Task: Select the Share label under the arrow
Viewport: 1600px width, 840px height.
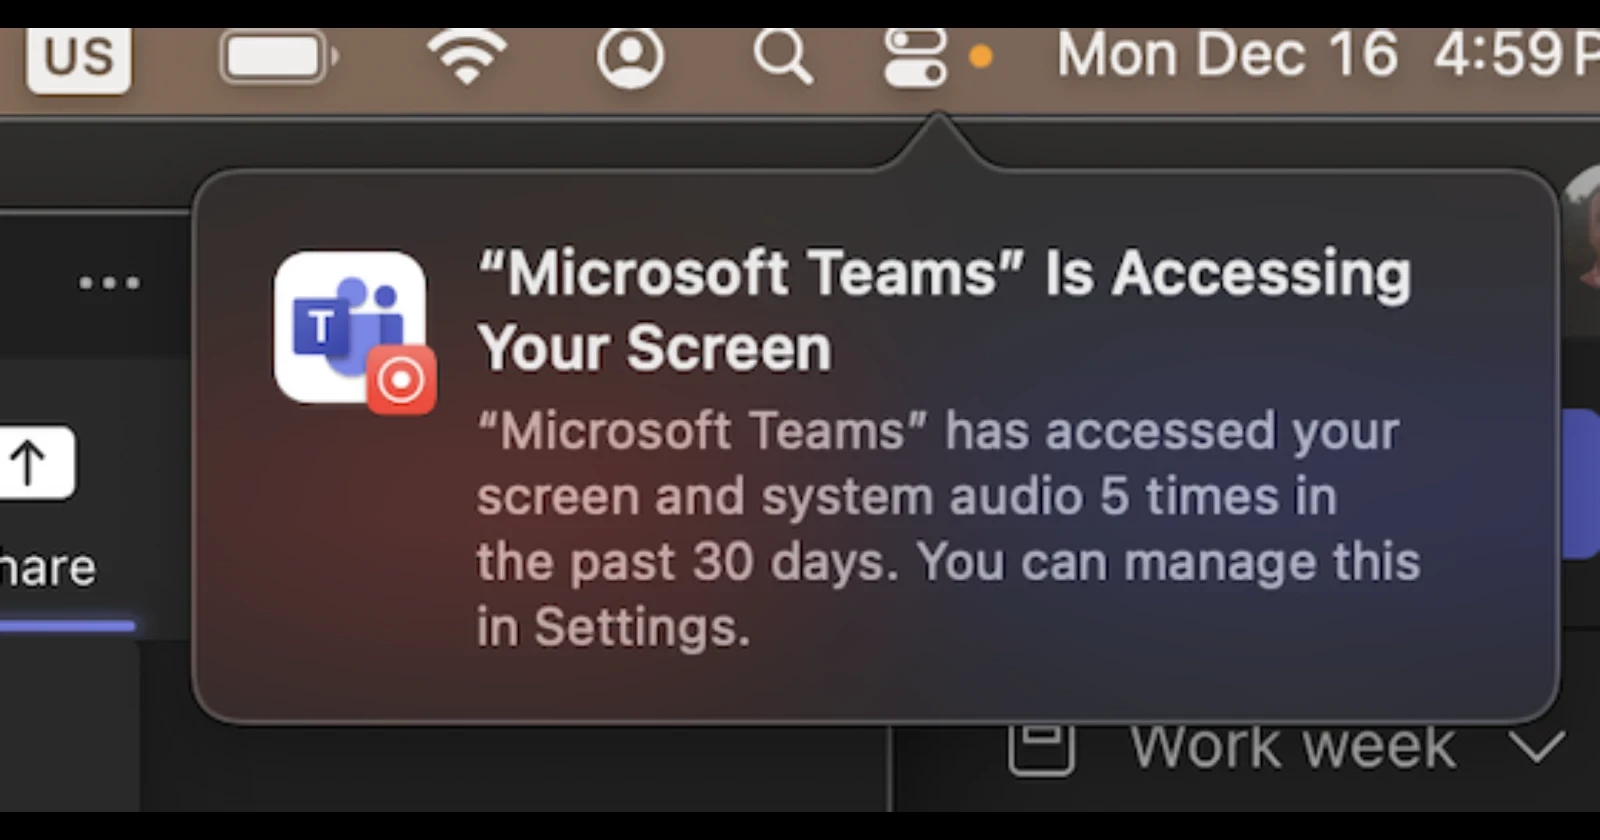Action: coord(47,568)
